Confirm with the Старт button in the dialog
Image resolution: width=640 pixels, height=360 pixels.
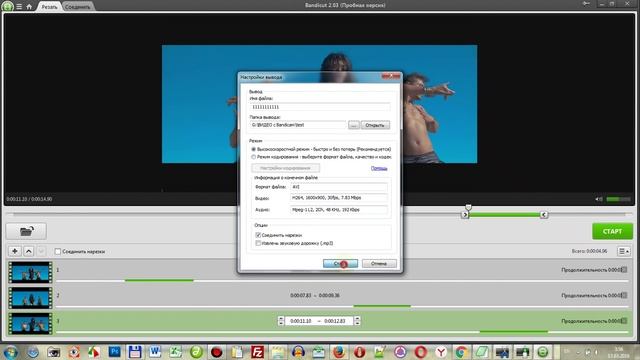point(340,264)
